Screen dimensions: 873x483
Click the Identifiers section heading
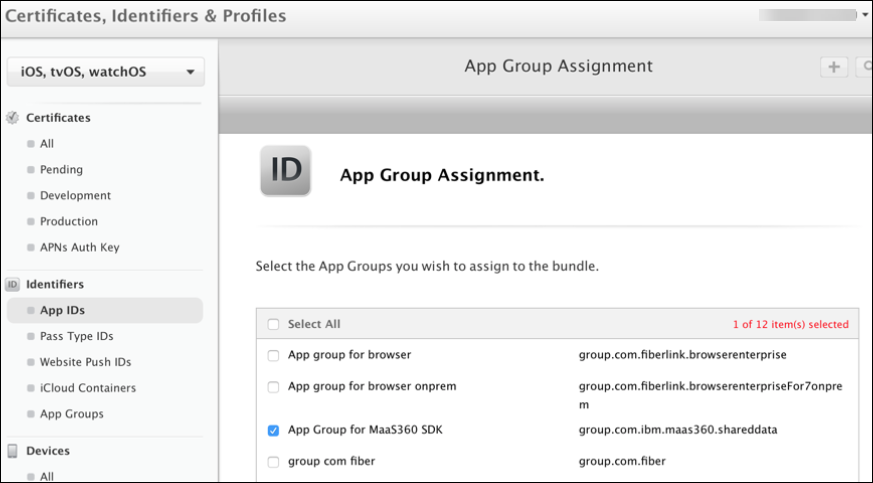point(55,284)
